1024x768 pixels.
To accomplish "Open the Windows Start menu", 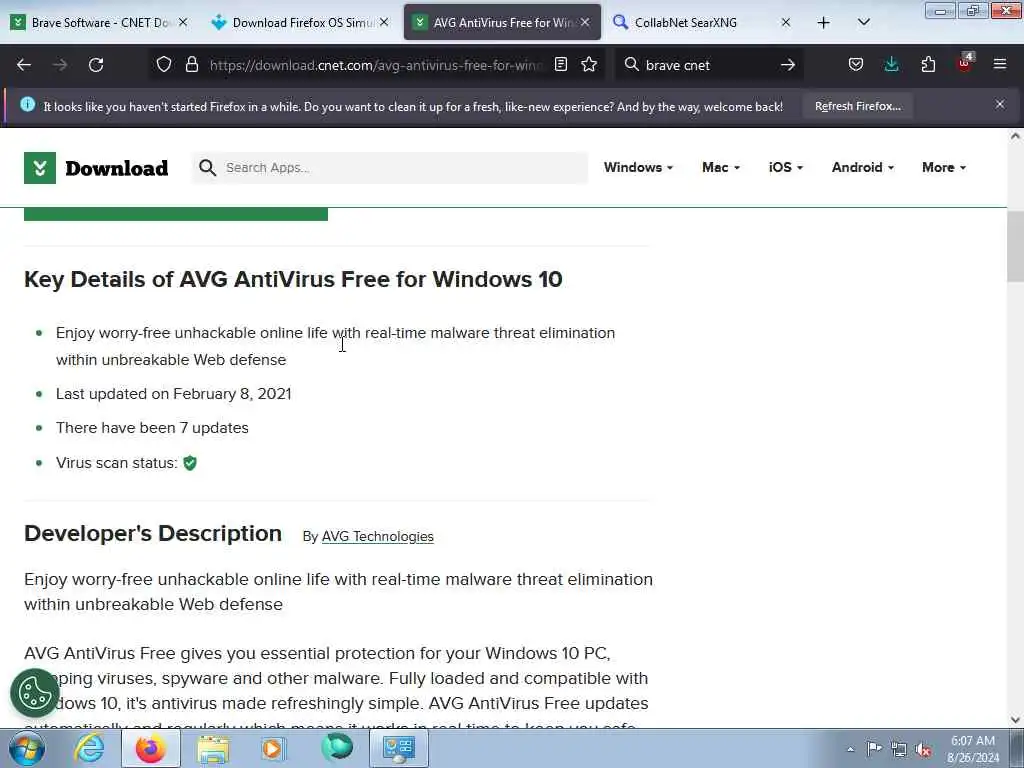I will (27, 748).
